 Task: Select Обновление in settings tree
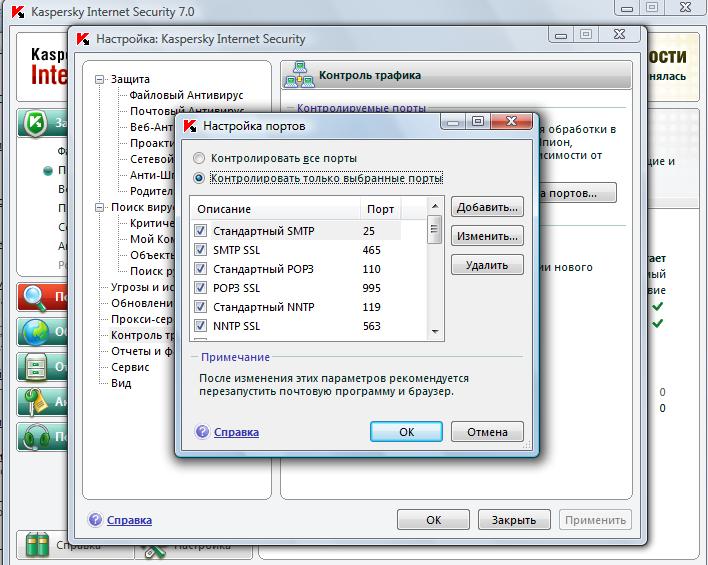tap(142, 303)
